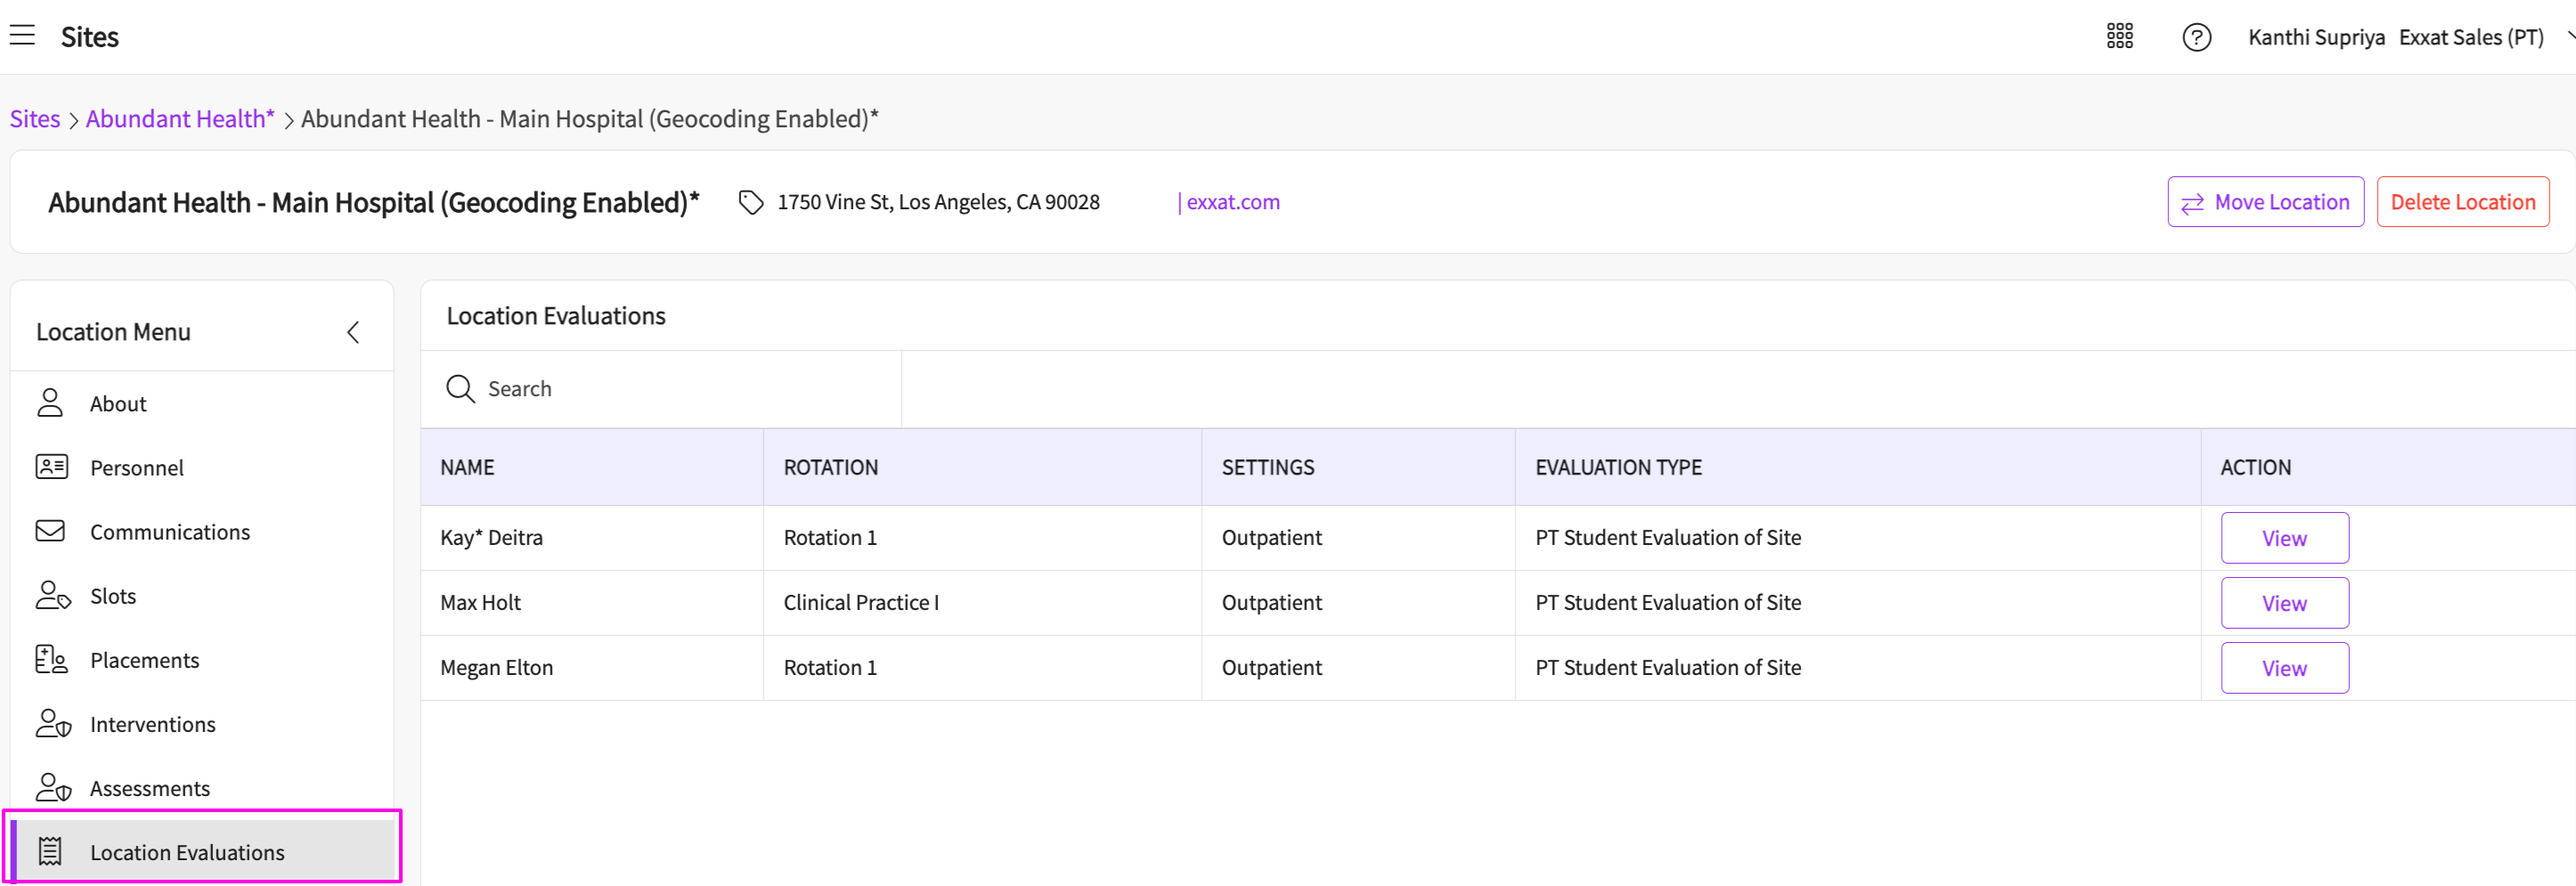
Task: Go to Sites breadcrumb link
Action: click(35, 119)
